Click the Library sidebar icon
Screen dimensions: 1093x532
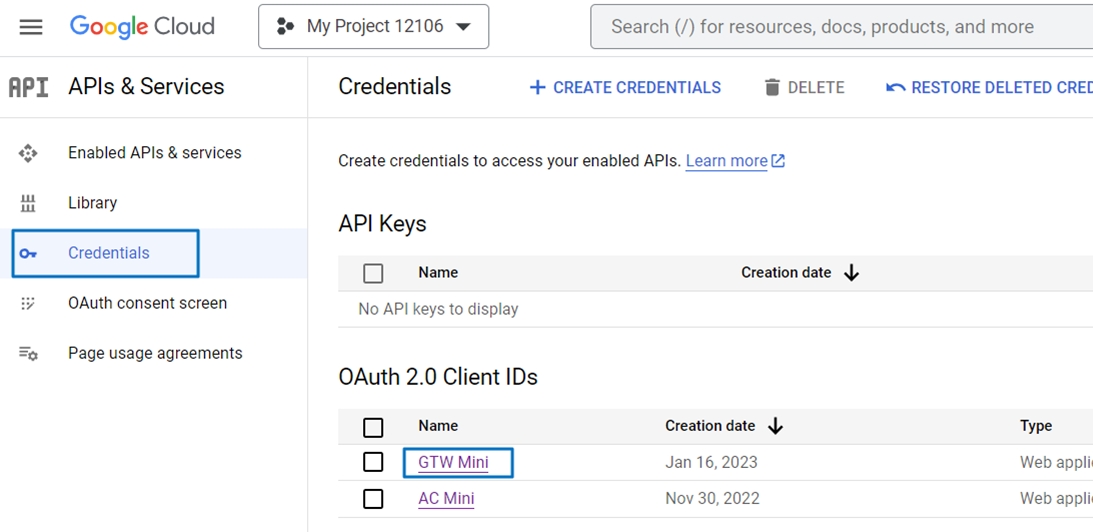coord(28,203)
